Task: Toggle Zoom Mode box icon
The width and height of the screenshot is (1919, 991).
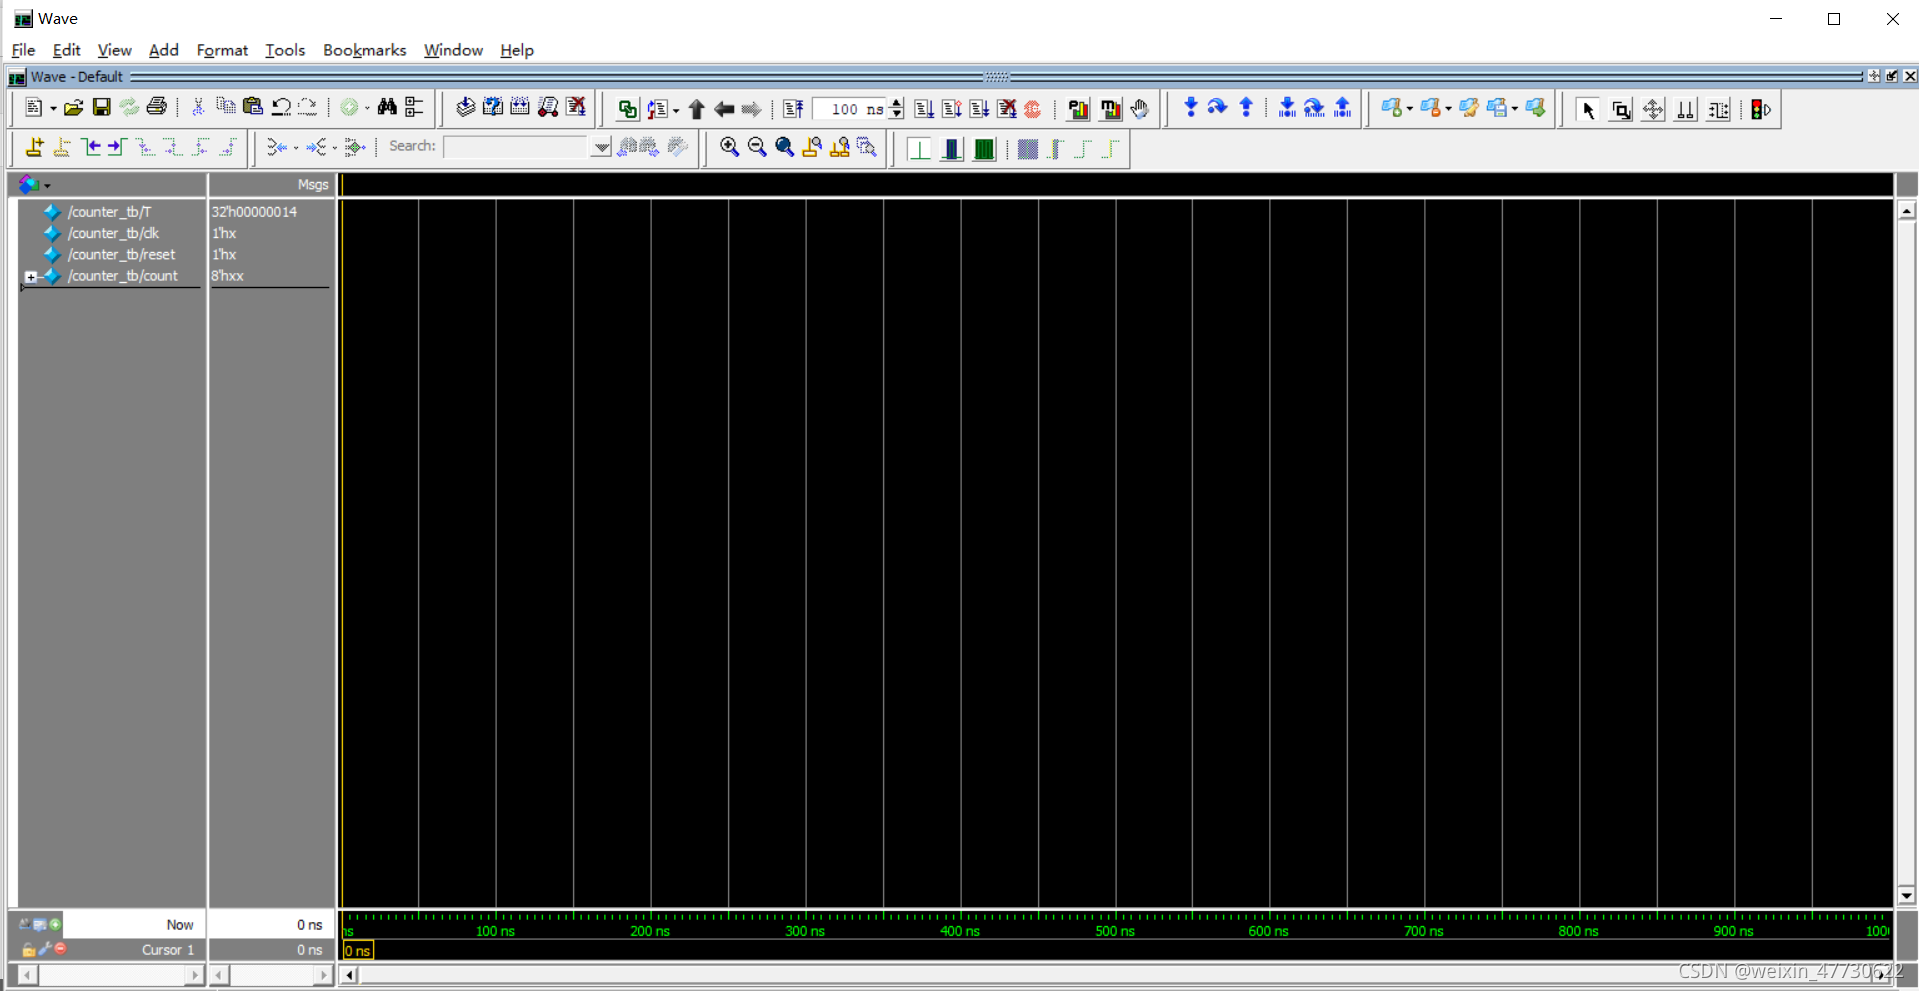Action: (1621, 109)
